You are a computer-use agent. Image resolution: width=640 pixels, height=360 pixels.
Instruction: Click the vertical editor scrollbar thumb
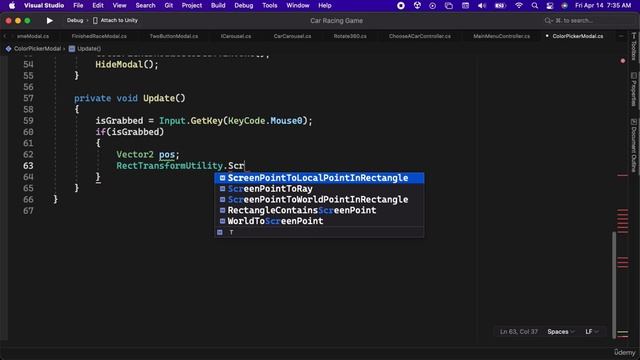pyautogui.click(x=614, y=285)
